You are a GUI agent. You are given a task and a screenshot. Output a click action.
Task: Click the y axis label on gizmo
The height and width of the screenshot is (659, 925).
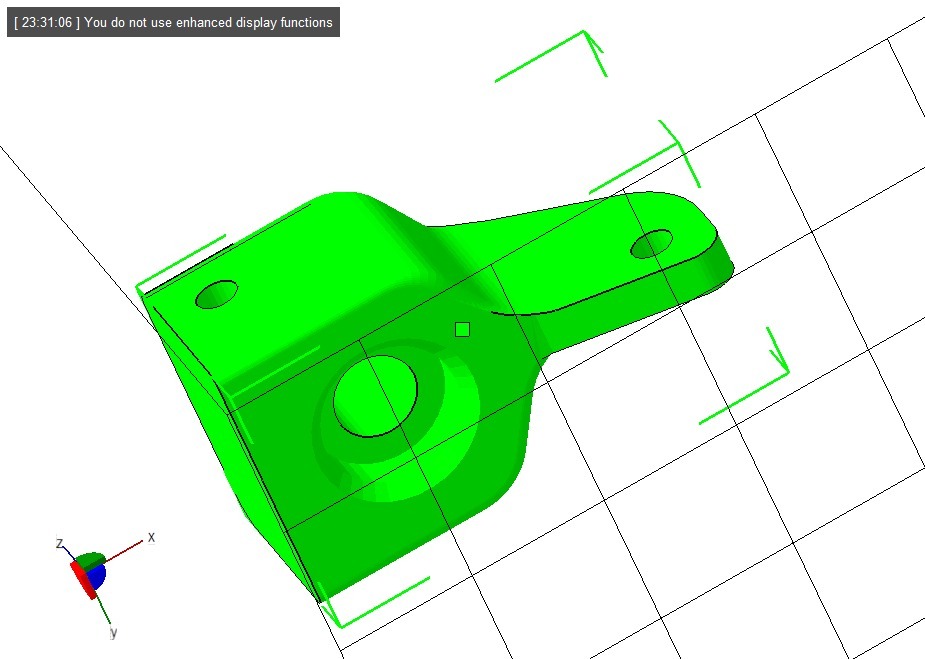point(114,632)
